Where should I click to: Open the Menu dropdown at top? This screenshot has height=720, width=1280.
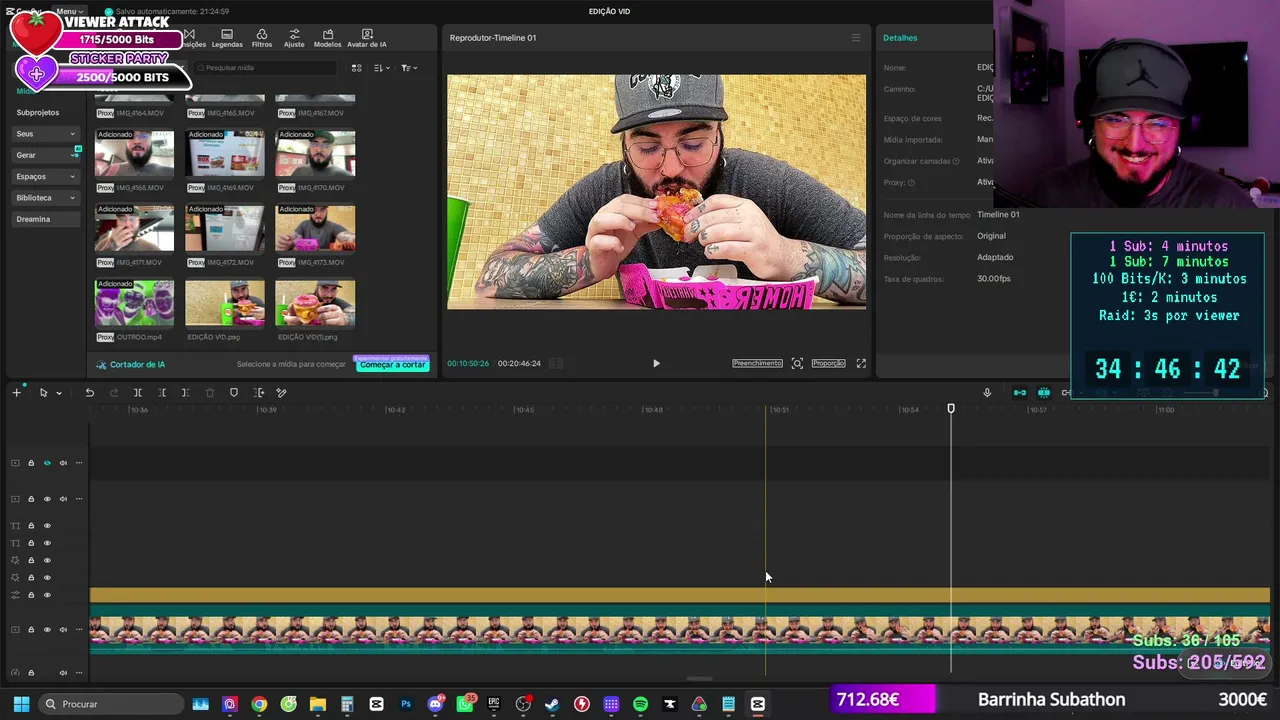[70, 11]
